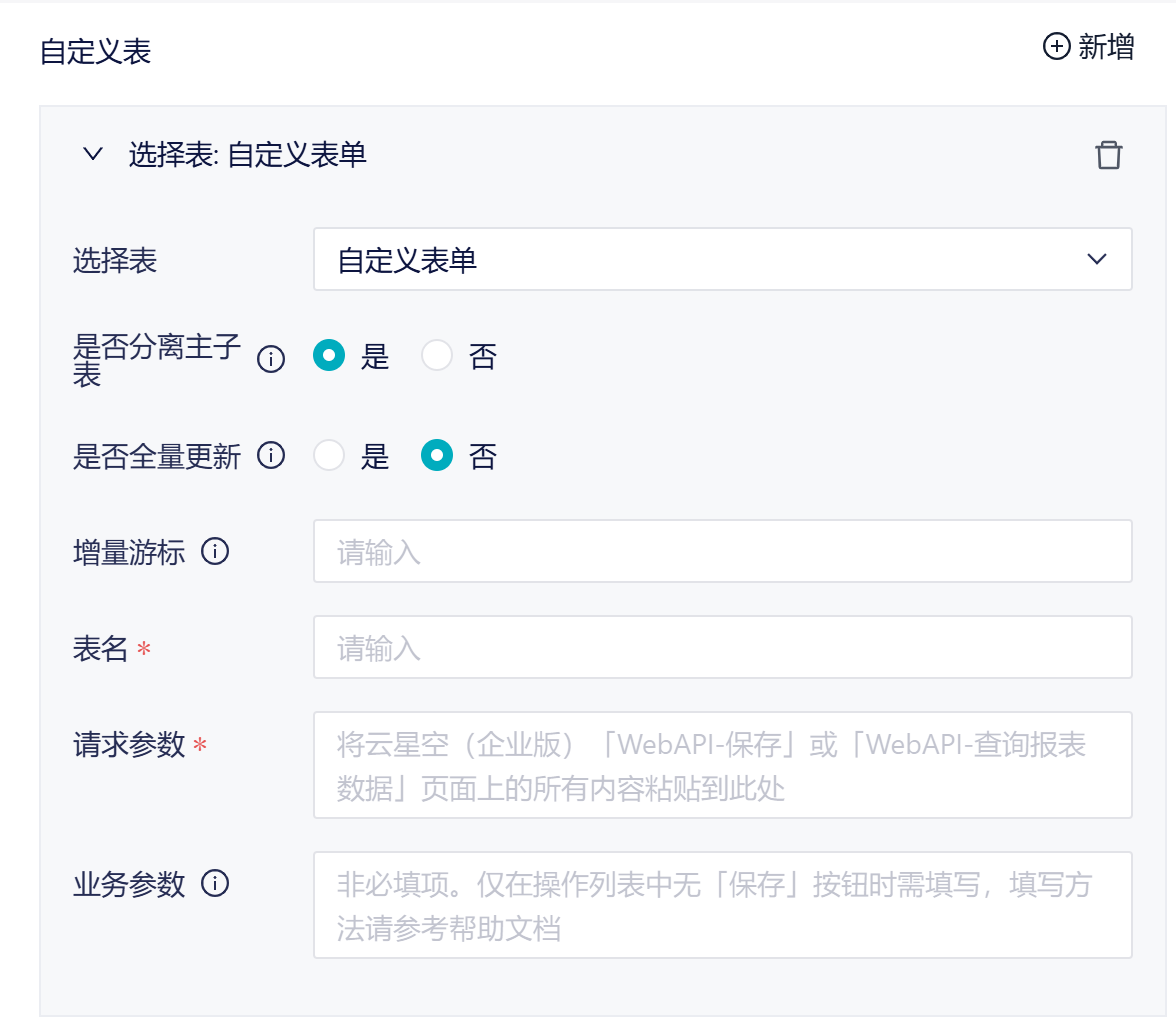The image size is (1176, 1032).
Task: Enable 是 for 是否全量更新
Action: coord(329,456)
